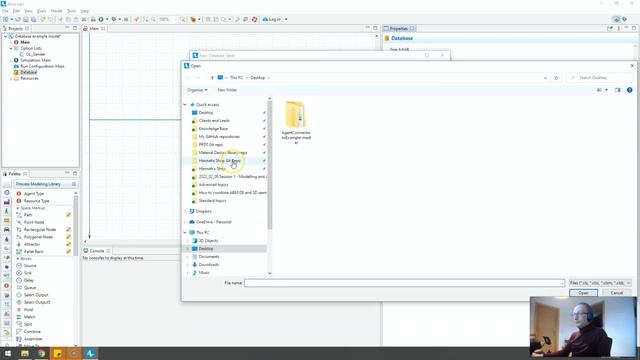Select Main agent in Projects tree
Screen dimensions: 640x360
pos(25,42)
